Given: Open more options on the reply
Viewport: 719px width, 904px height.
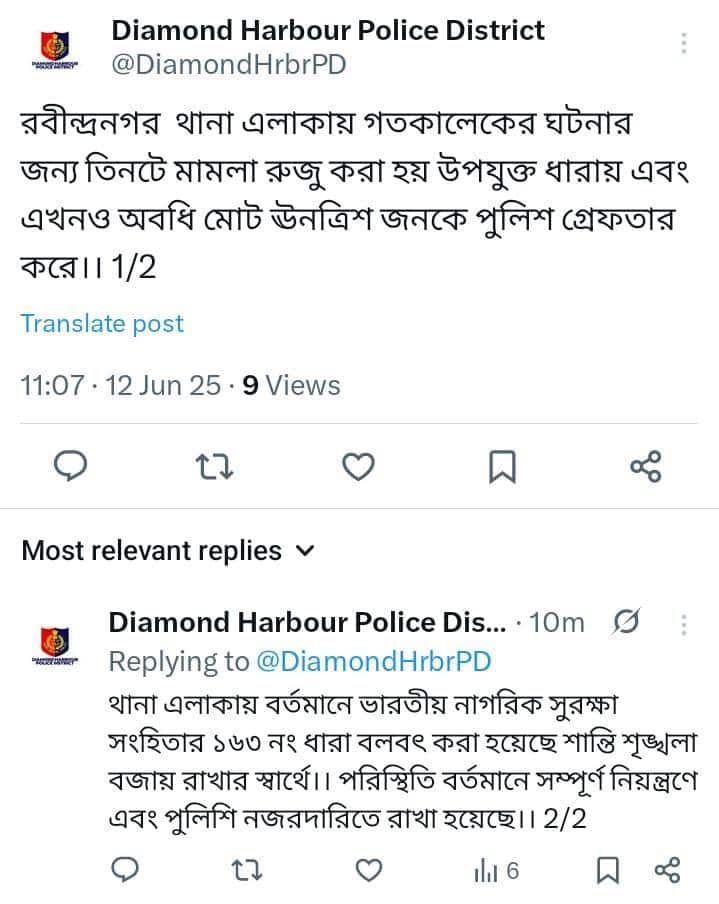Looking at the screenshot, I should (684, 624).
